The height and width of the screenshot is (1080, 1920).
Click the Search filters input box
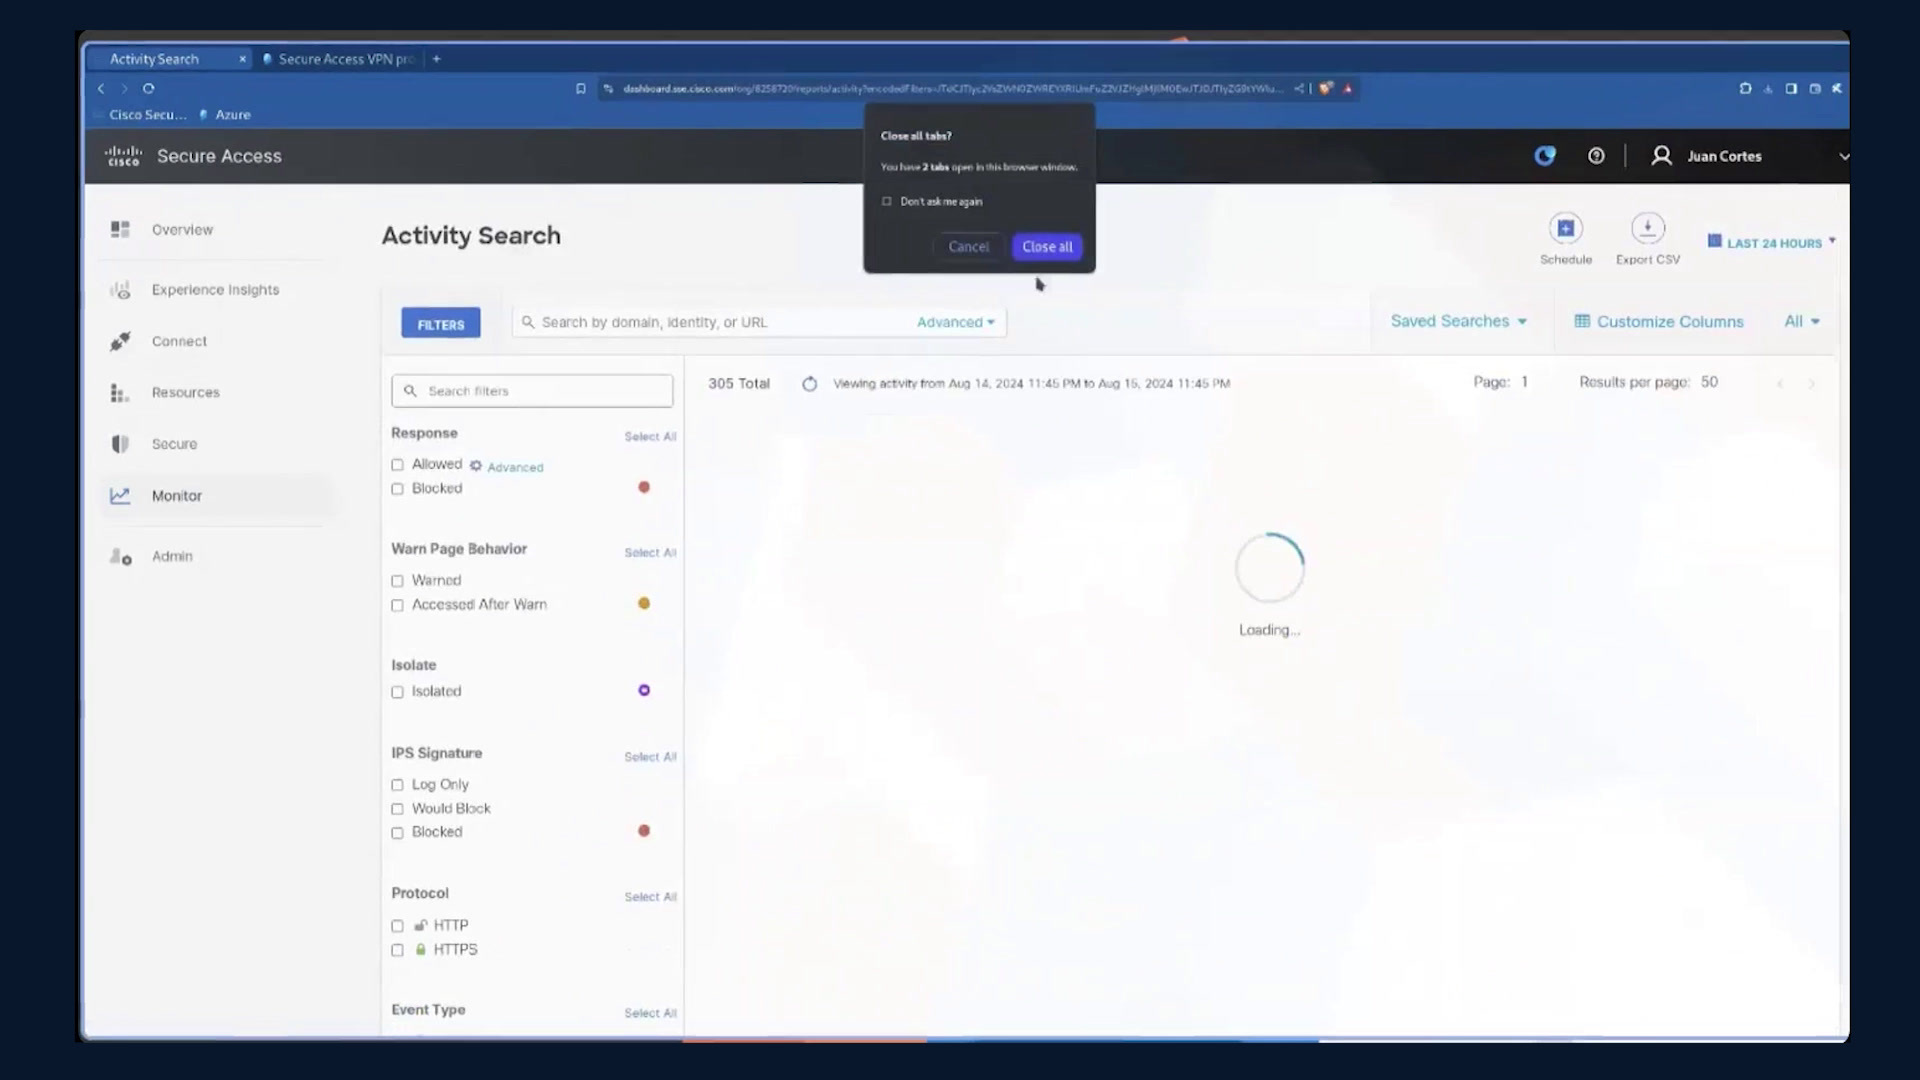point(532,391)
